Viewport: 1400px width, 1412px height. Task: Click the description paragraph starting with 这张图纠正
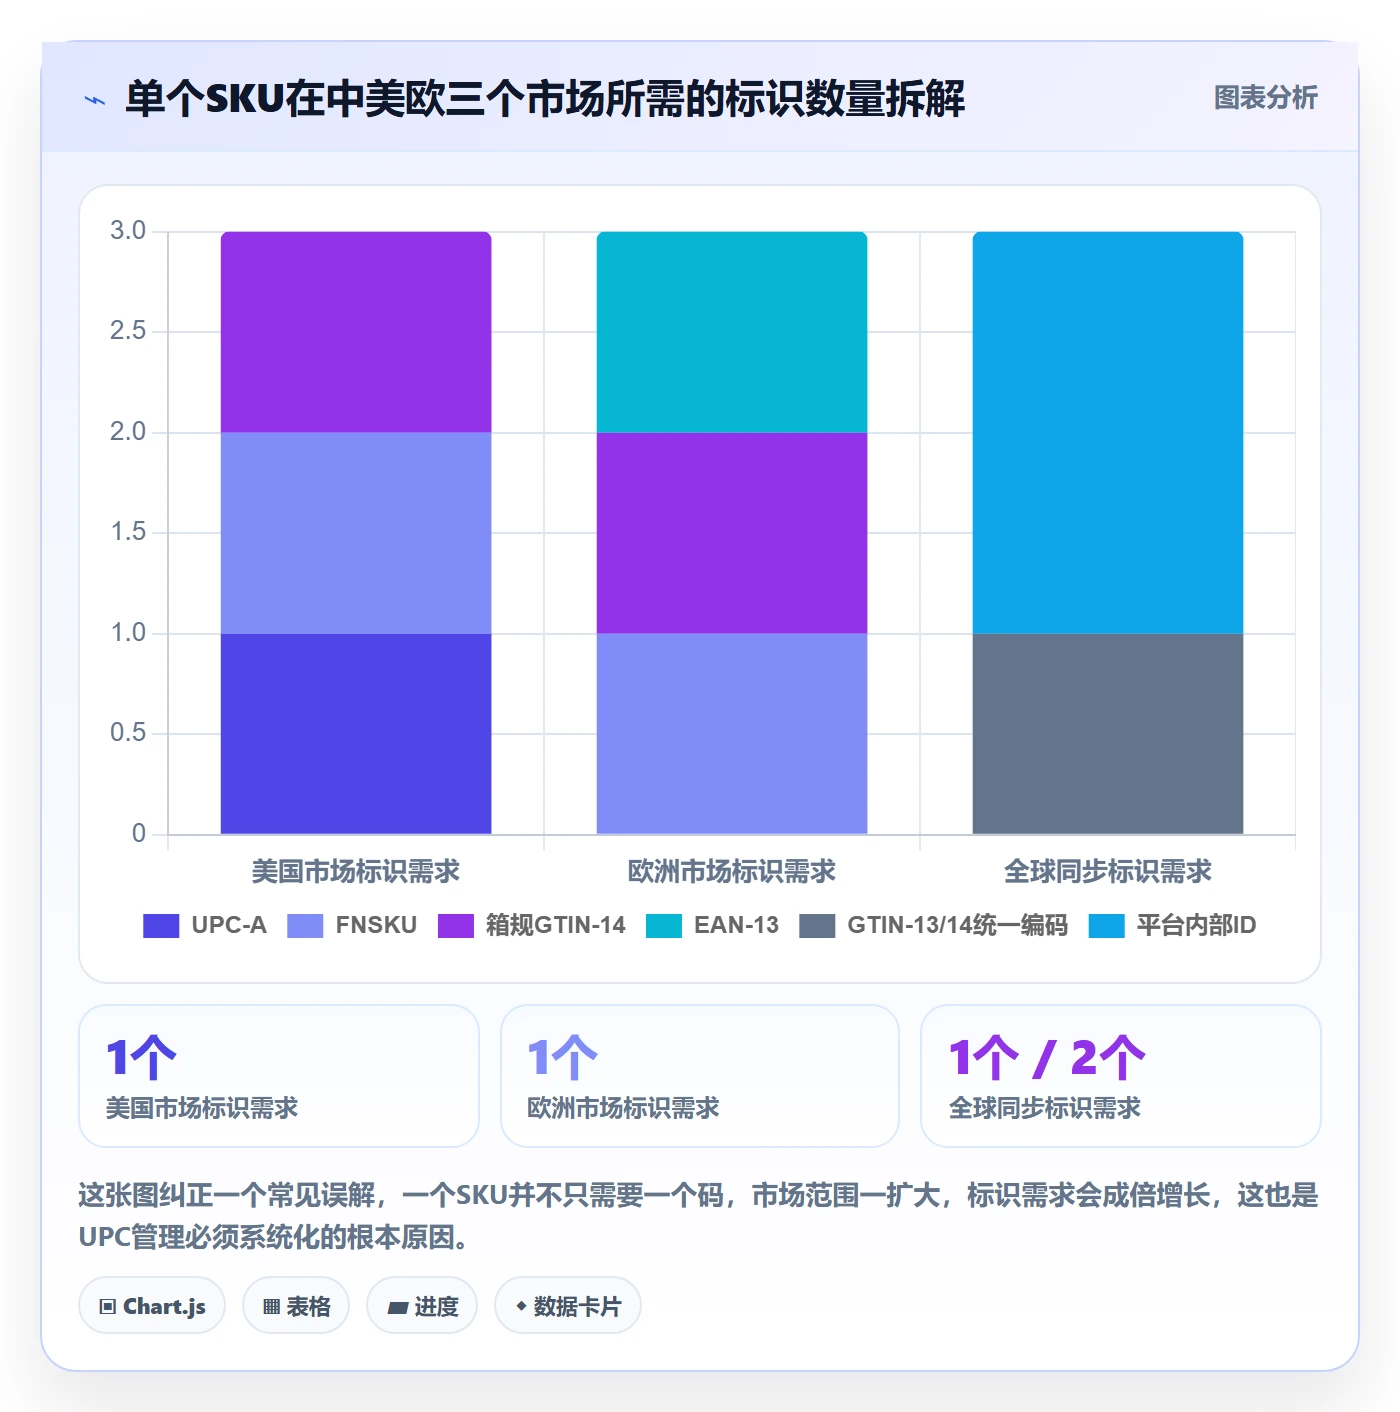pyautogui.click(x=699, y=1216)
